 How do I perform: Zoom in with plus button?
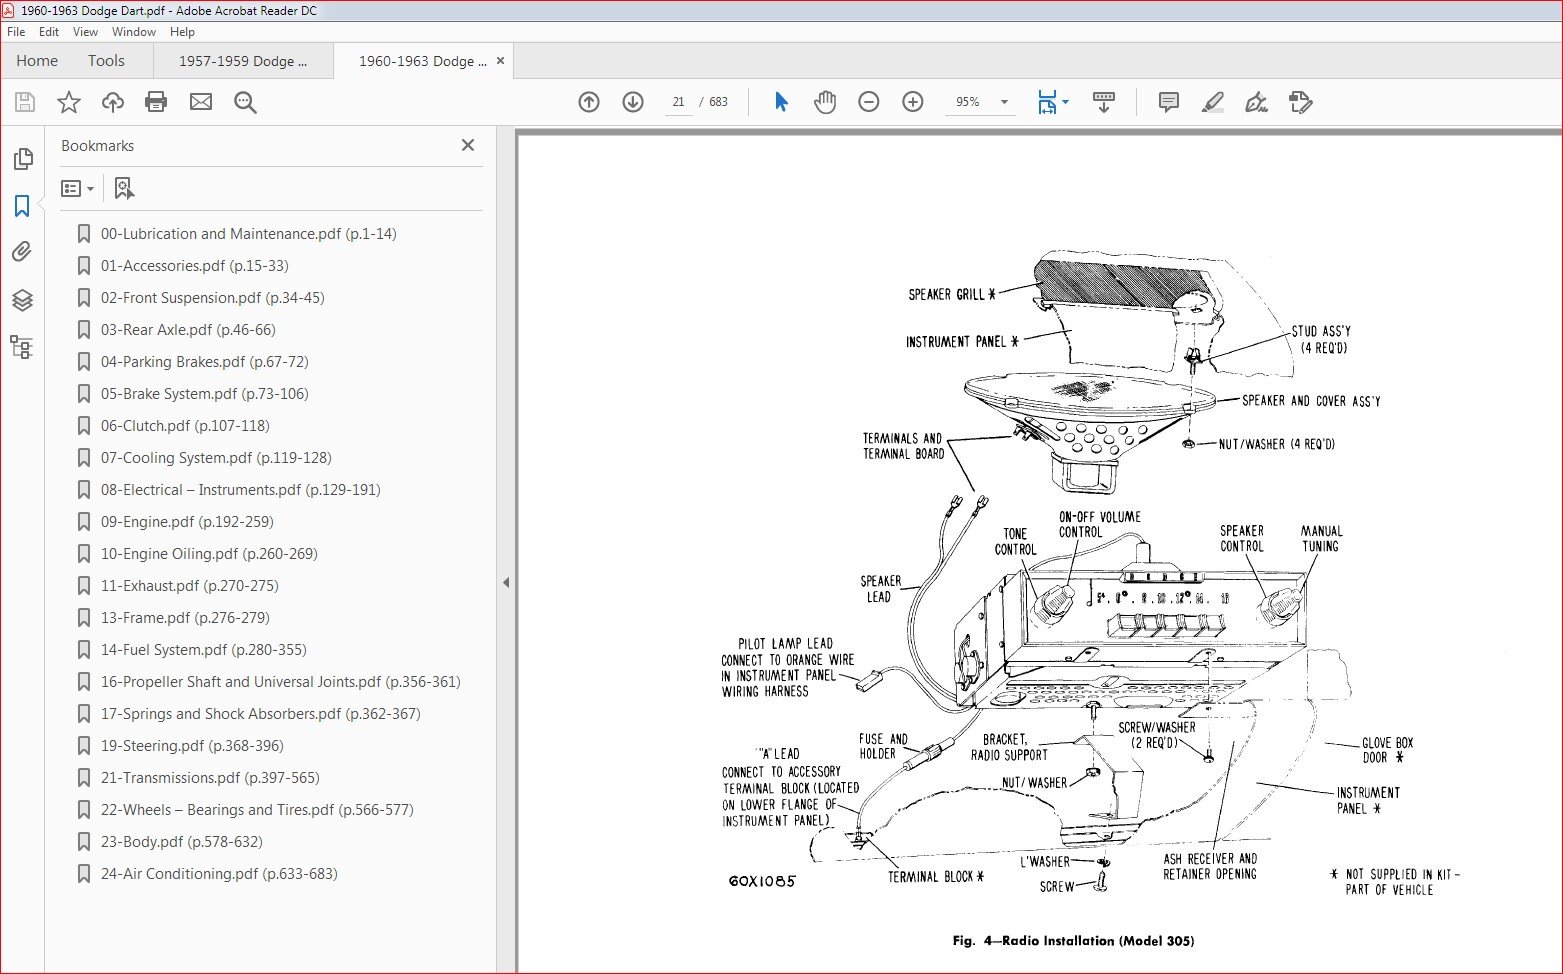(913, 102)
